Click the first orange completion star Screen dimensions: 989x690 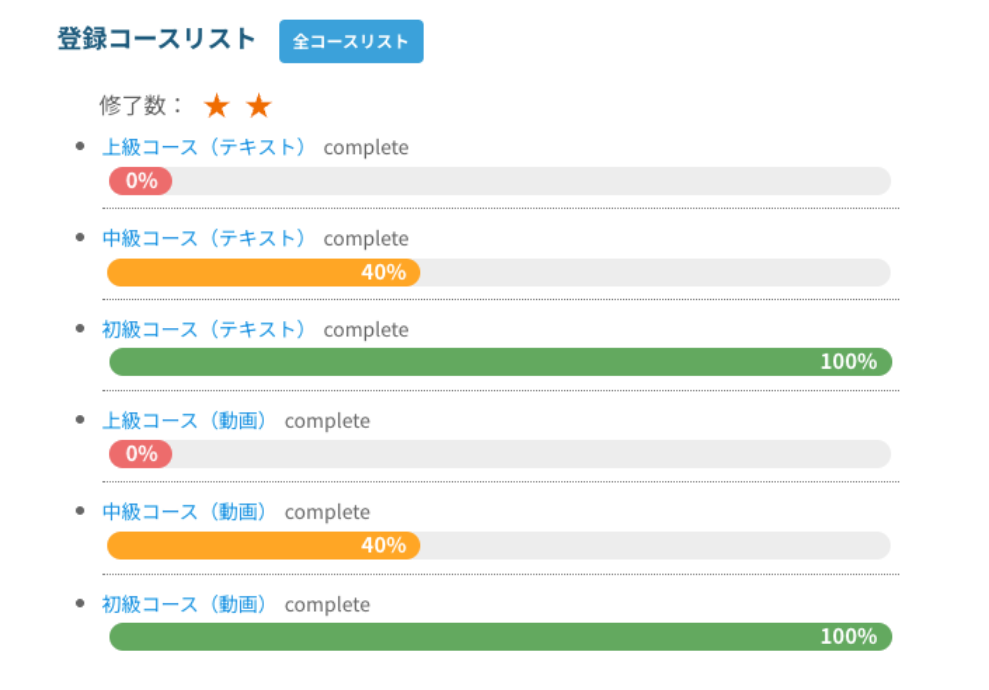tap(216, 106)
